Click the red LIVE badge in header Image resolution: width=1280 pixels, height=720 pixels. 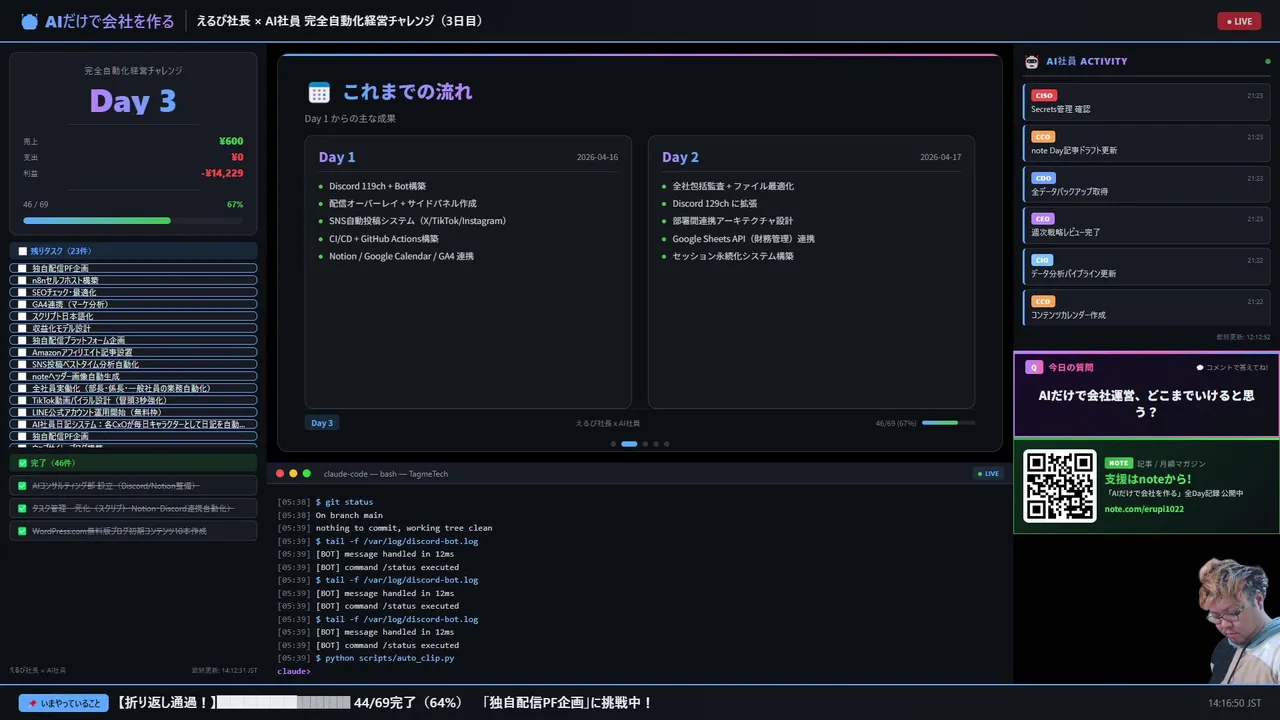(1239, 21)
